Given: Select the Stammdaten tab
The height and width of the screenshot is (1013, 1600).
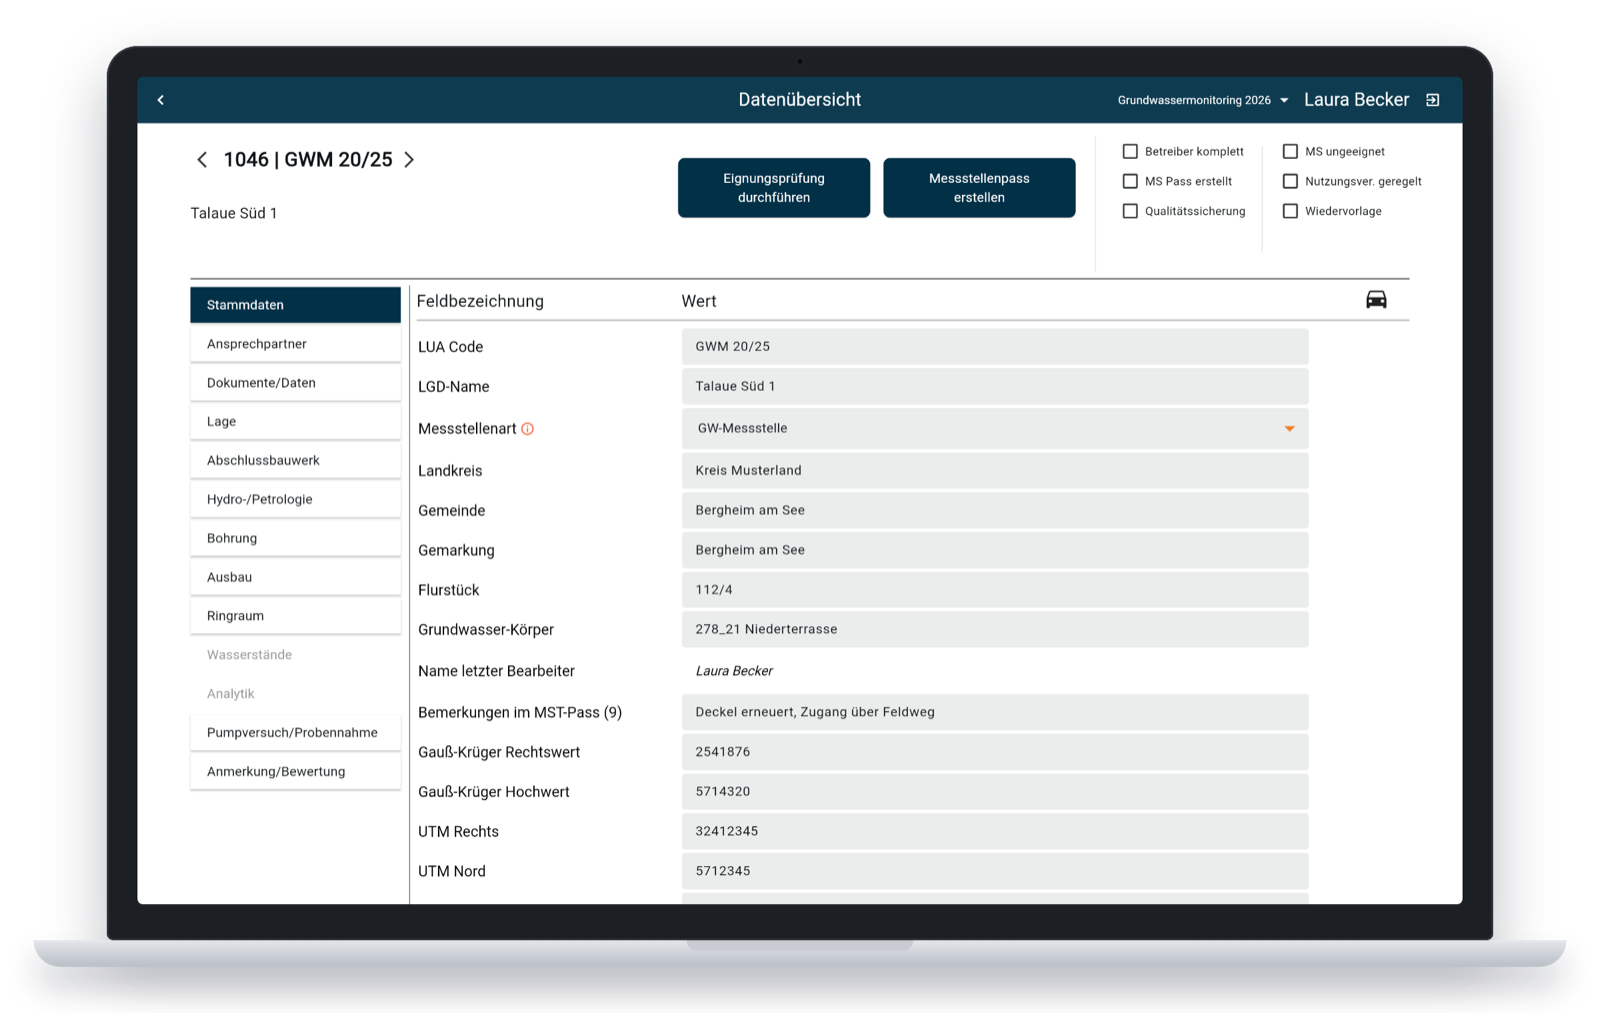Looking at the screenshot, I should tap(295, 305).
